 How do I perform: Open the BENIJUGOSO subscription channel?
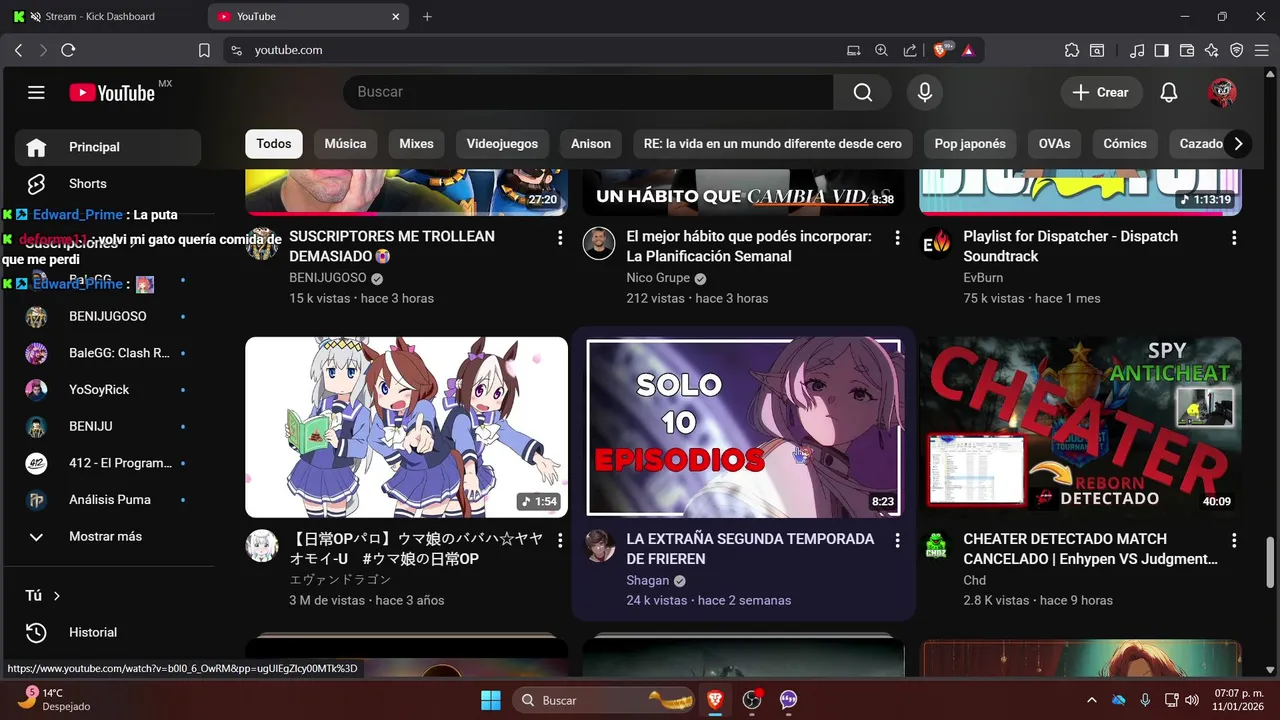(x=108, y=316)
